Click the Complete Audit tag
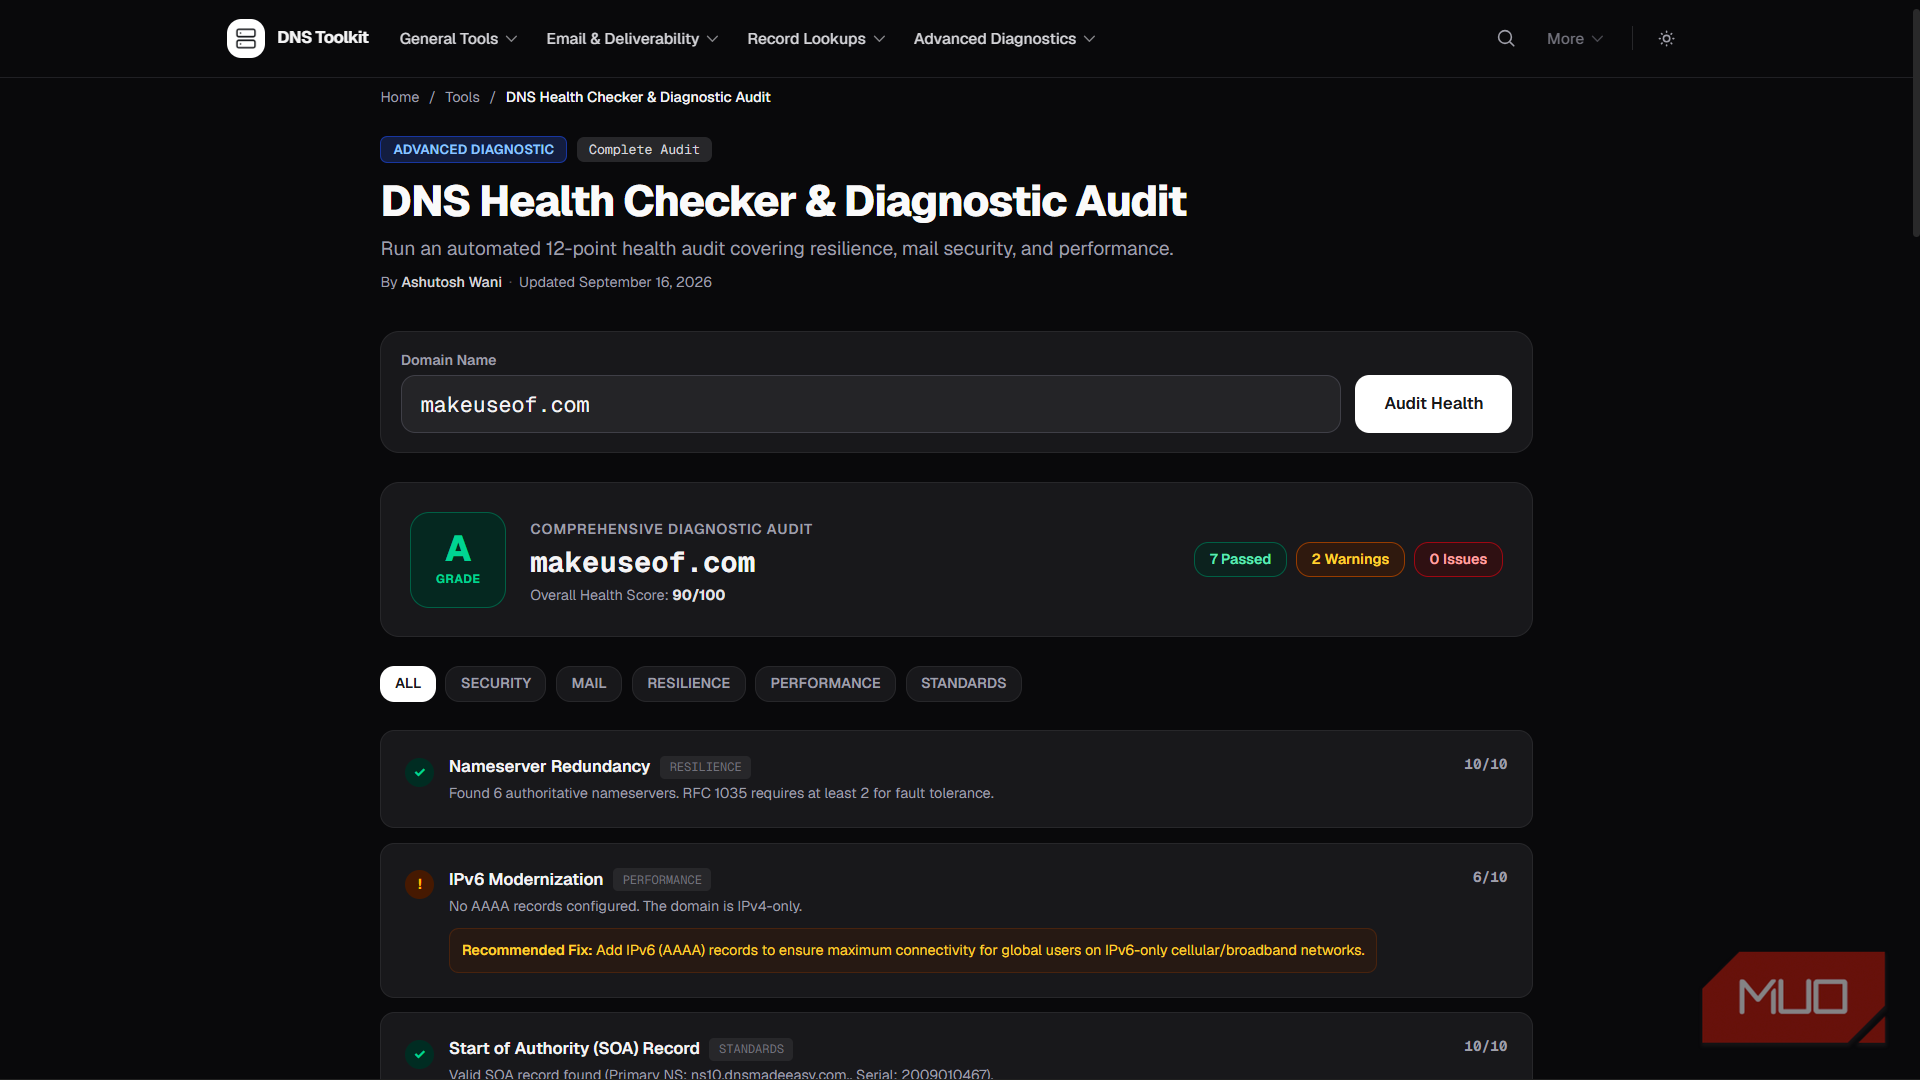 tap(644, 150)
